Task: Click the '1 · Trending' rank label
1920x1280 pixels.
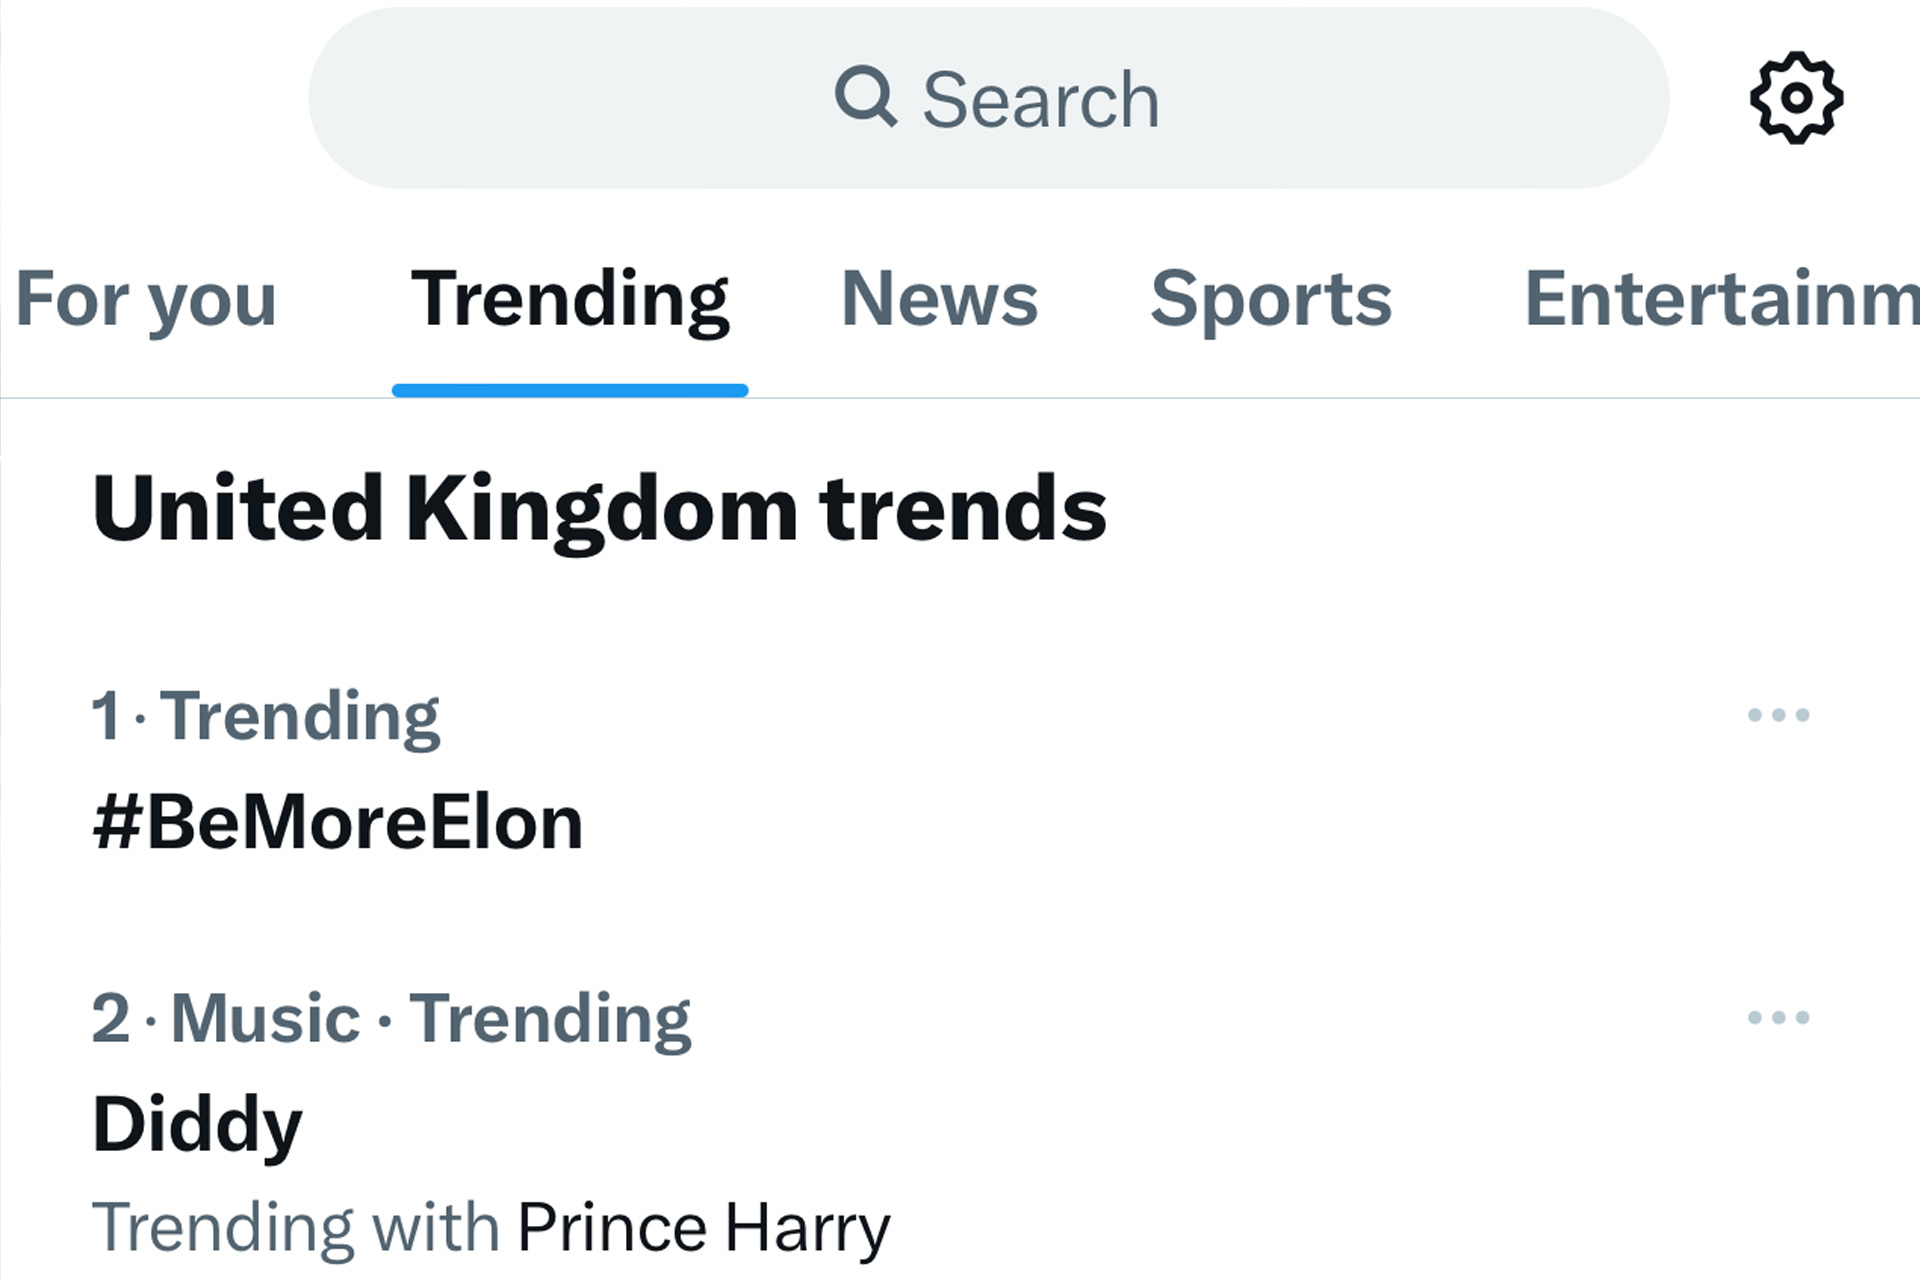Action: point(265,716)
